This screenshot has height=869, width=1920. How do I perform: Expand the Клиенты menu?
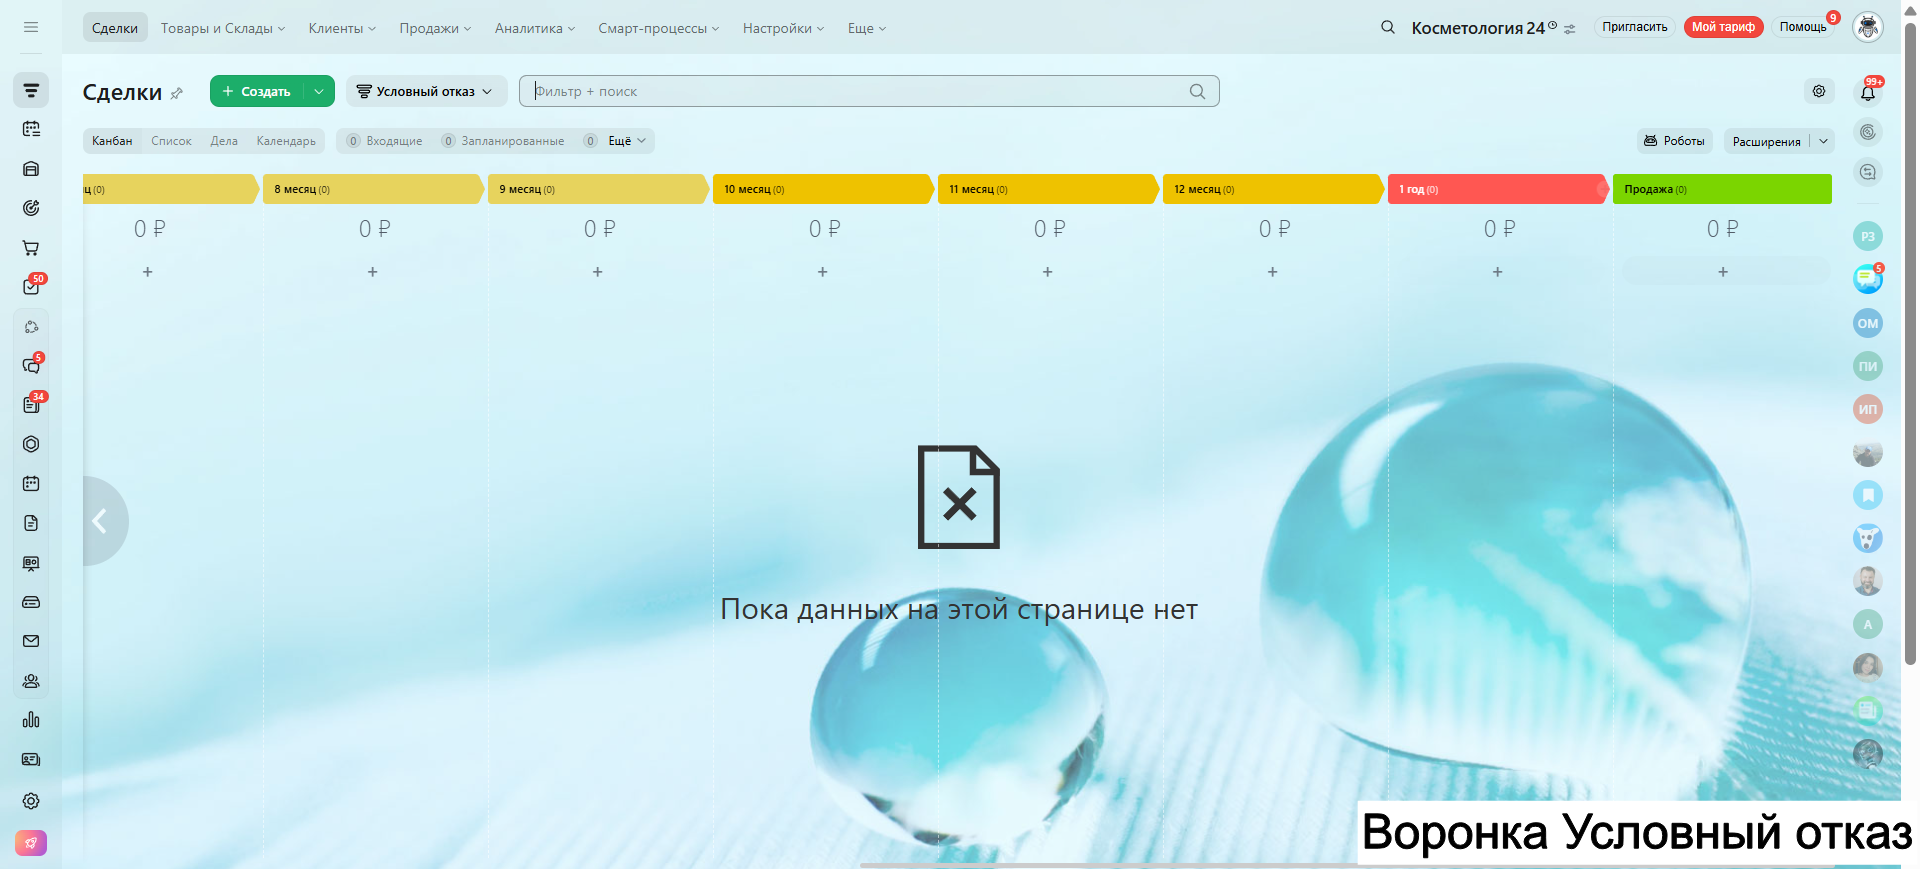point(342,28)
